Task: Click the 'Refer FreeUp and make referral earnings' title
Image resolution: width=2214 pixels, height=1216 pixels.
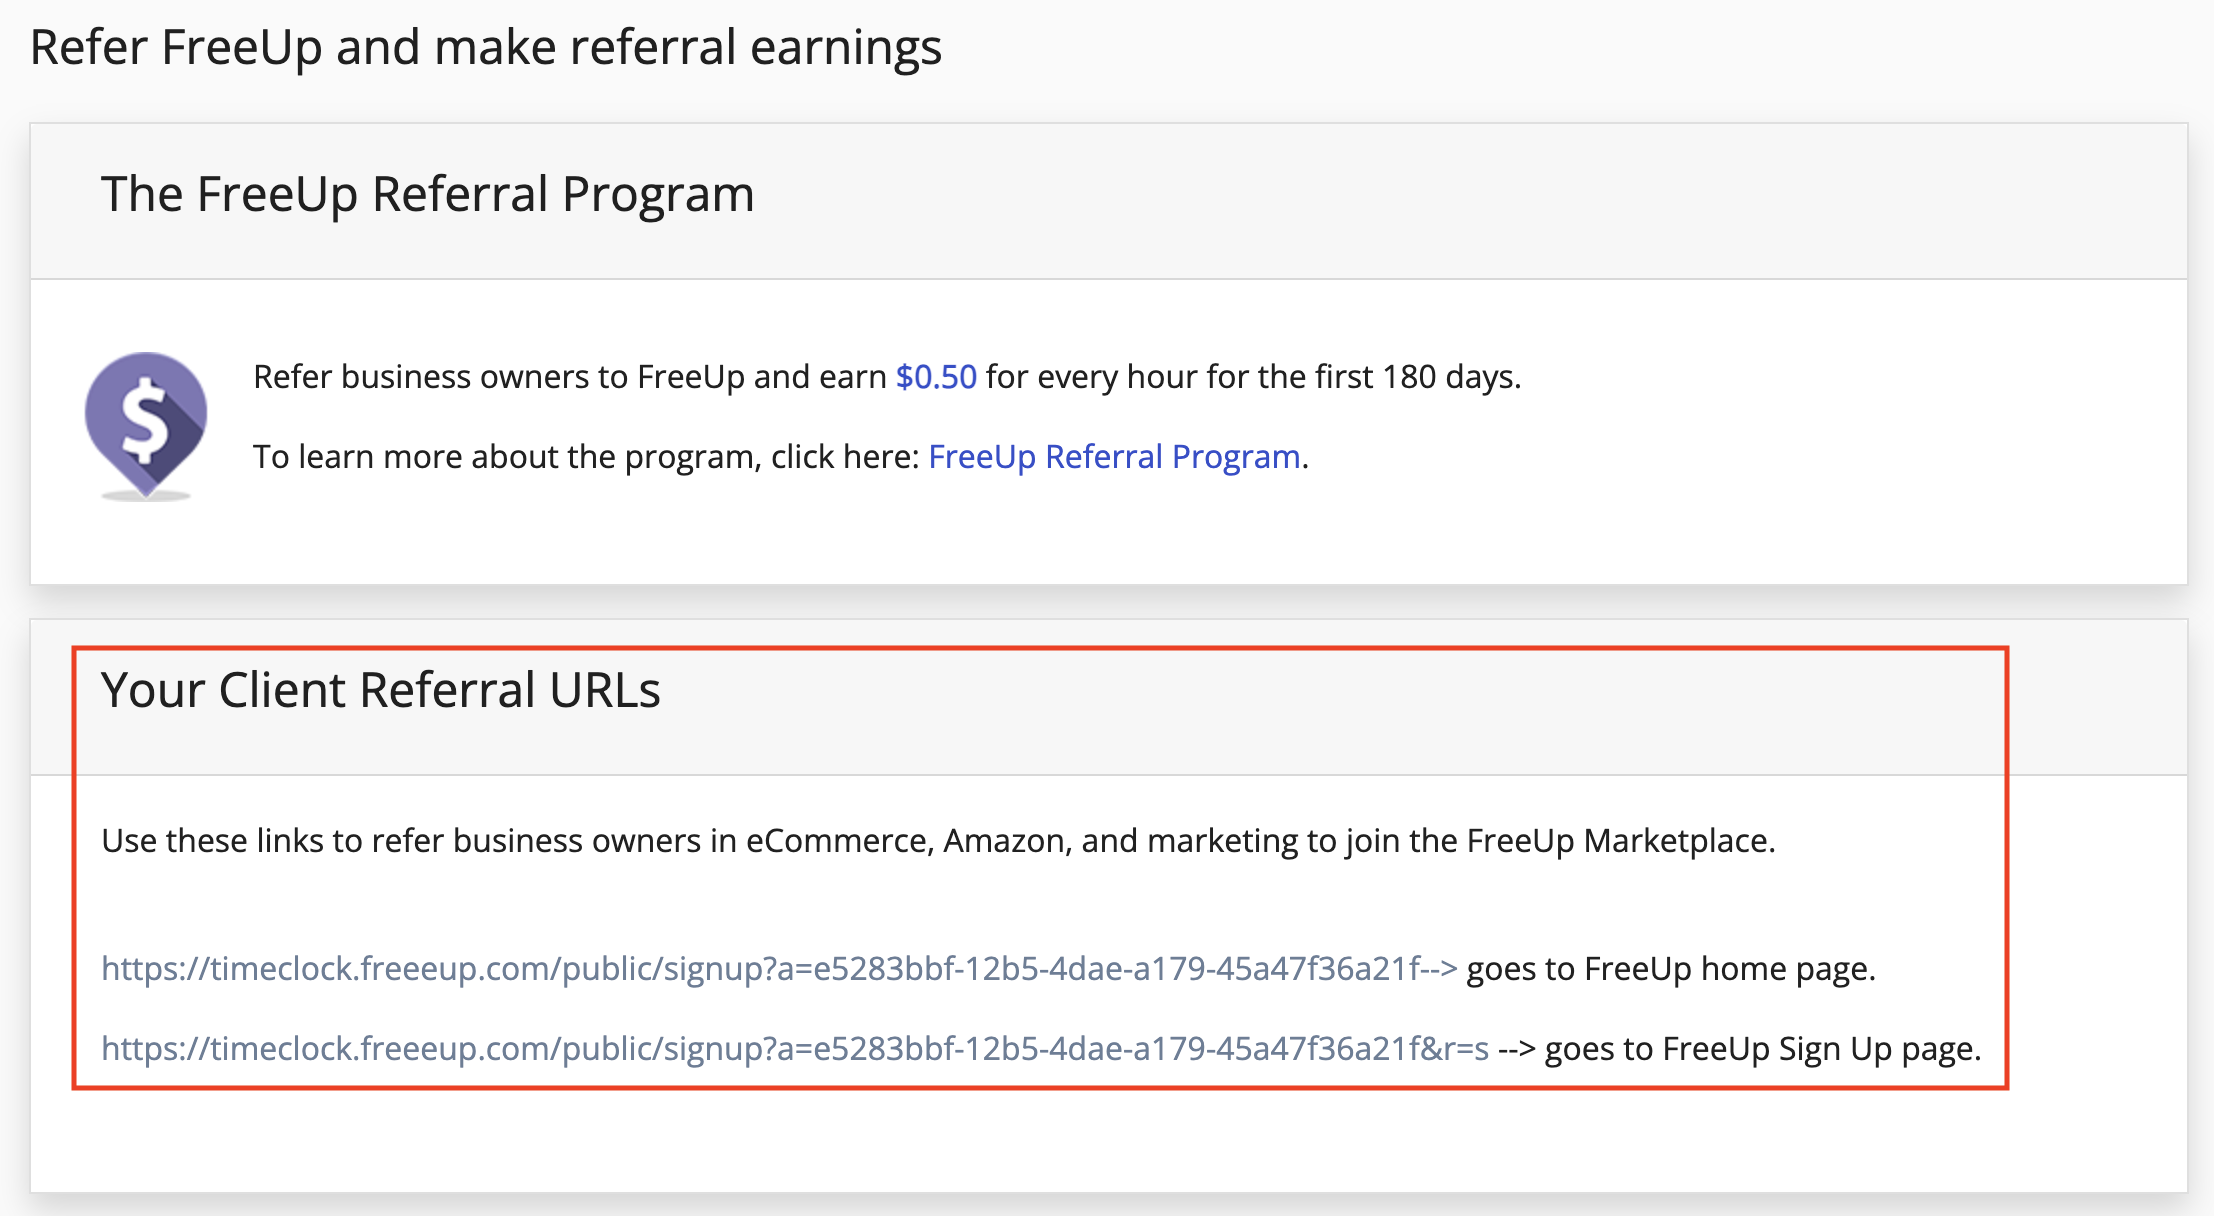Action: pos(486,48)
